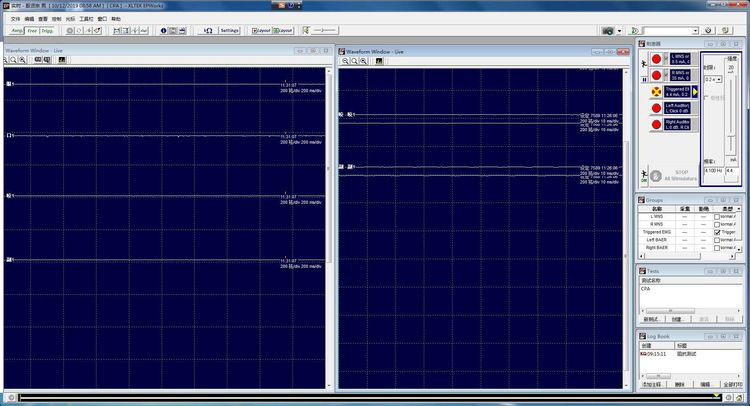Check the Right BAER row checkbox in Groups
Screen dimensions: 750x406
[717, 248]
